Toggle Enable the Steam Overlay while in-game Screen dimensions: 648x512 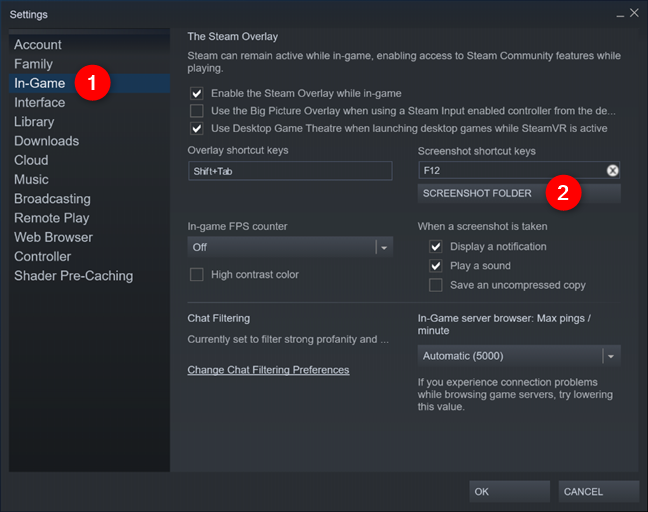tap(197, 93)
